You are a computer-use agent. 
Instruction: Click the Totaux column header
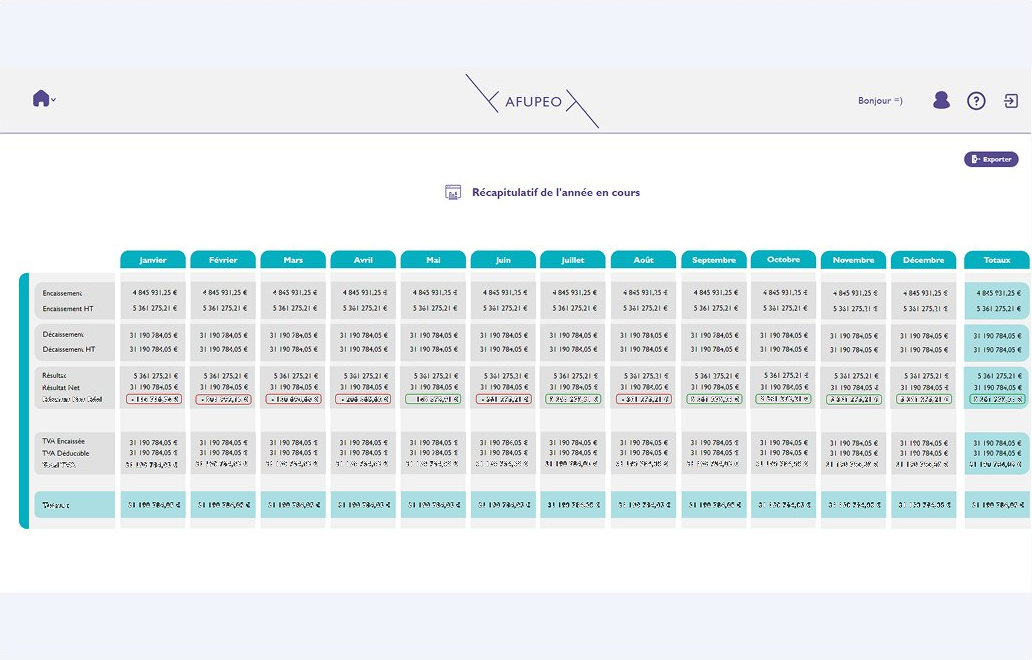pyautogui.click(x=996, y=260)
